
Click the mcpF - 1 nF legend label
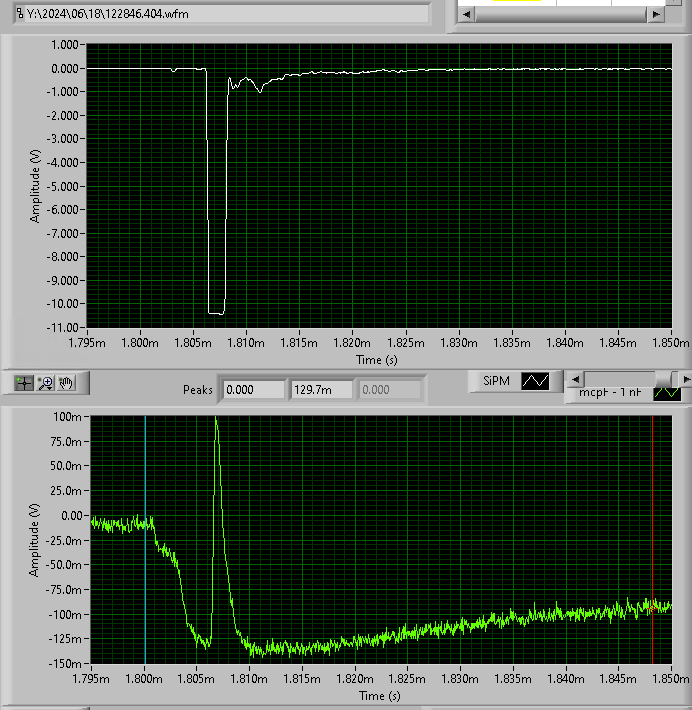[610, 392]
